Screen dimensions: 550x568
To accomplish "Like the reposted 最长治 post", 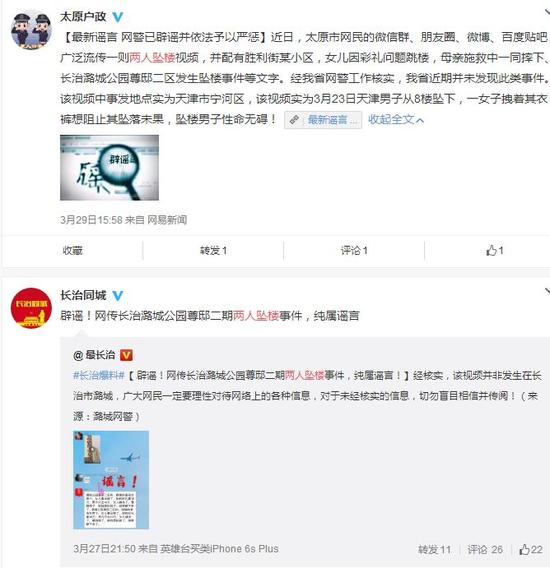I will pos(531,550).
